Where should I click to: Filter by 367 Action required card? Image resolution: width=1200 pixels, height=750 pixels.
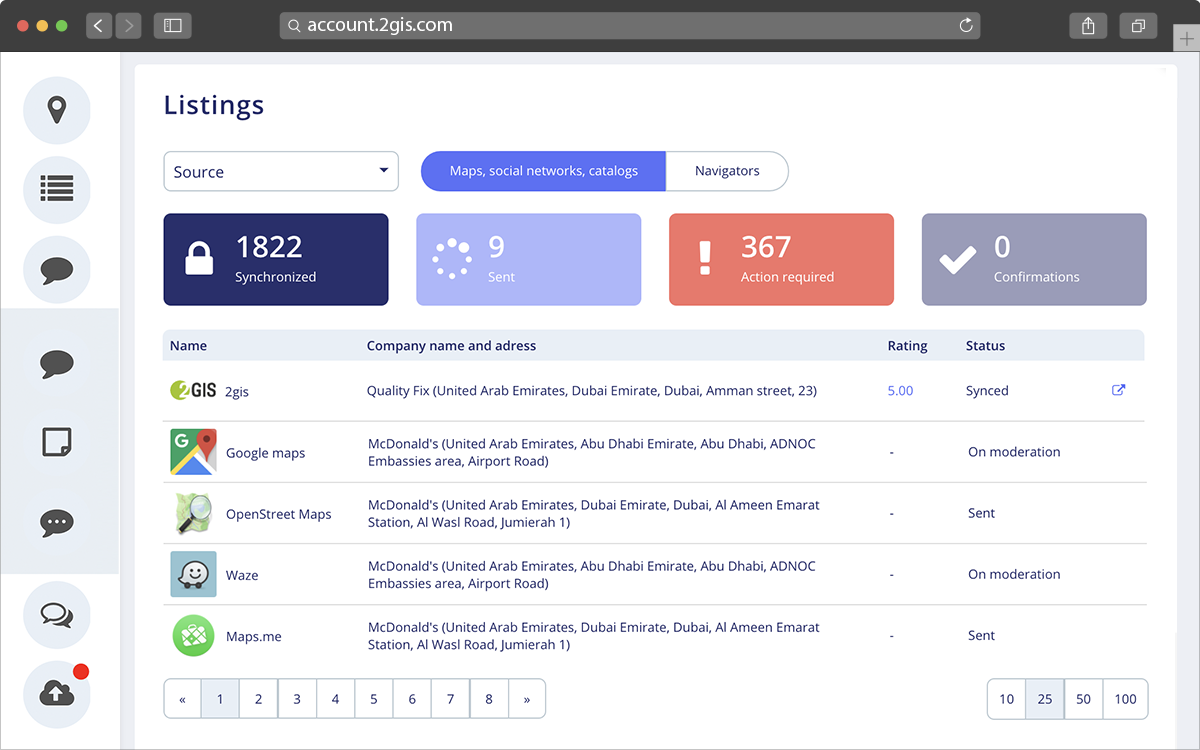pos(781,259)
